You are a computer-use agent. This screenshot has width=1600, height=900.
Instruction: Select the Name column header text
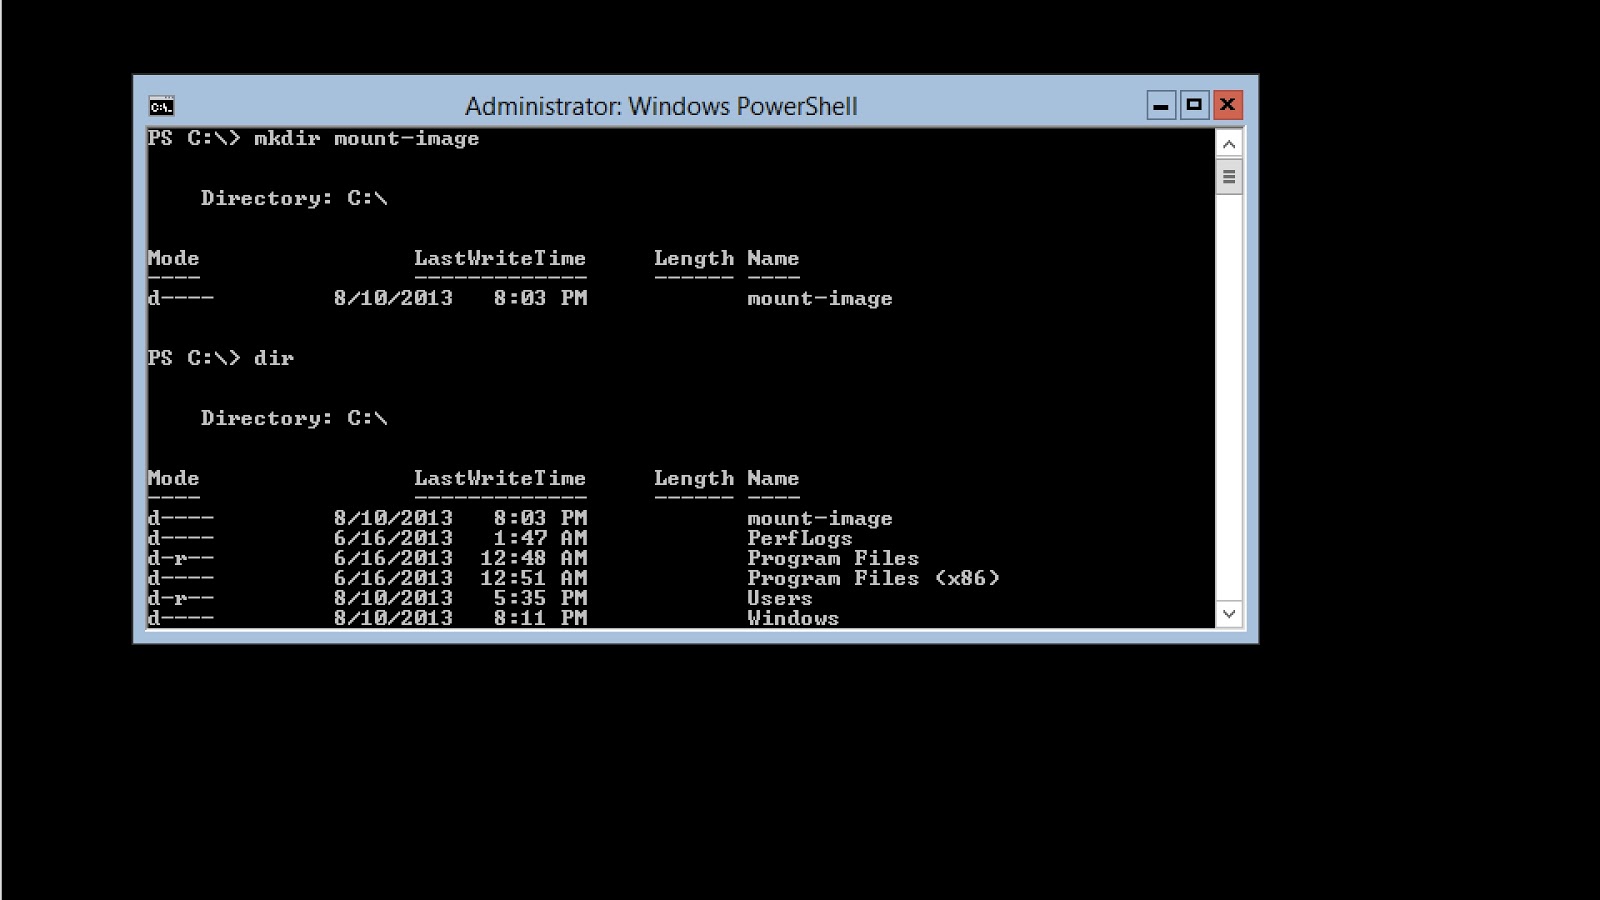click(x=774, y=478)
